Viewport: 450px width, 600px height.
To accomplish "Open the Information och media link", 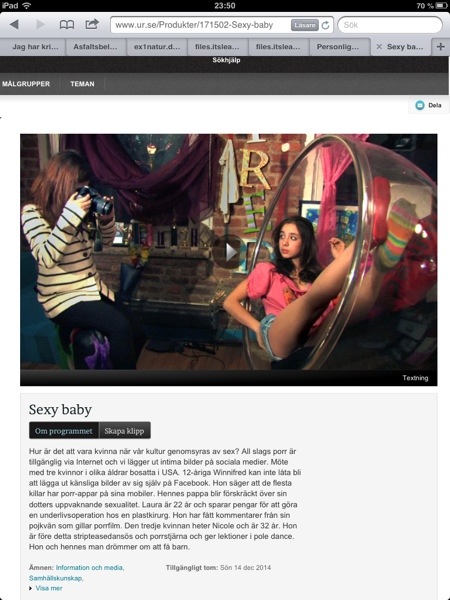I will pos(90,567).
